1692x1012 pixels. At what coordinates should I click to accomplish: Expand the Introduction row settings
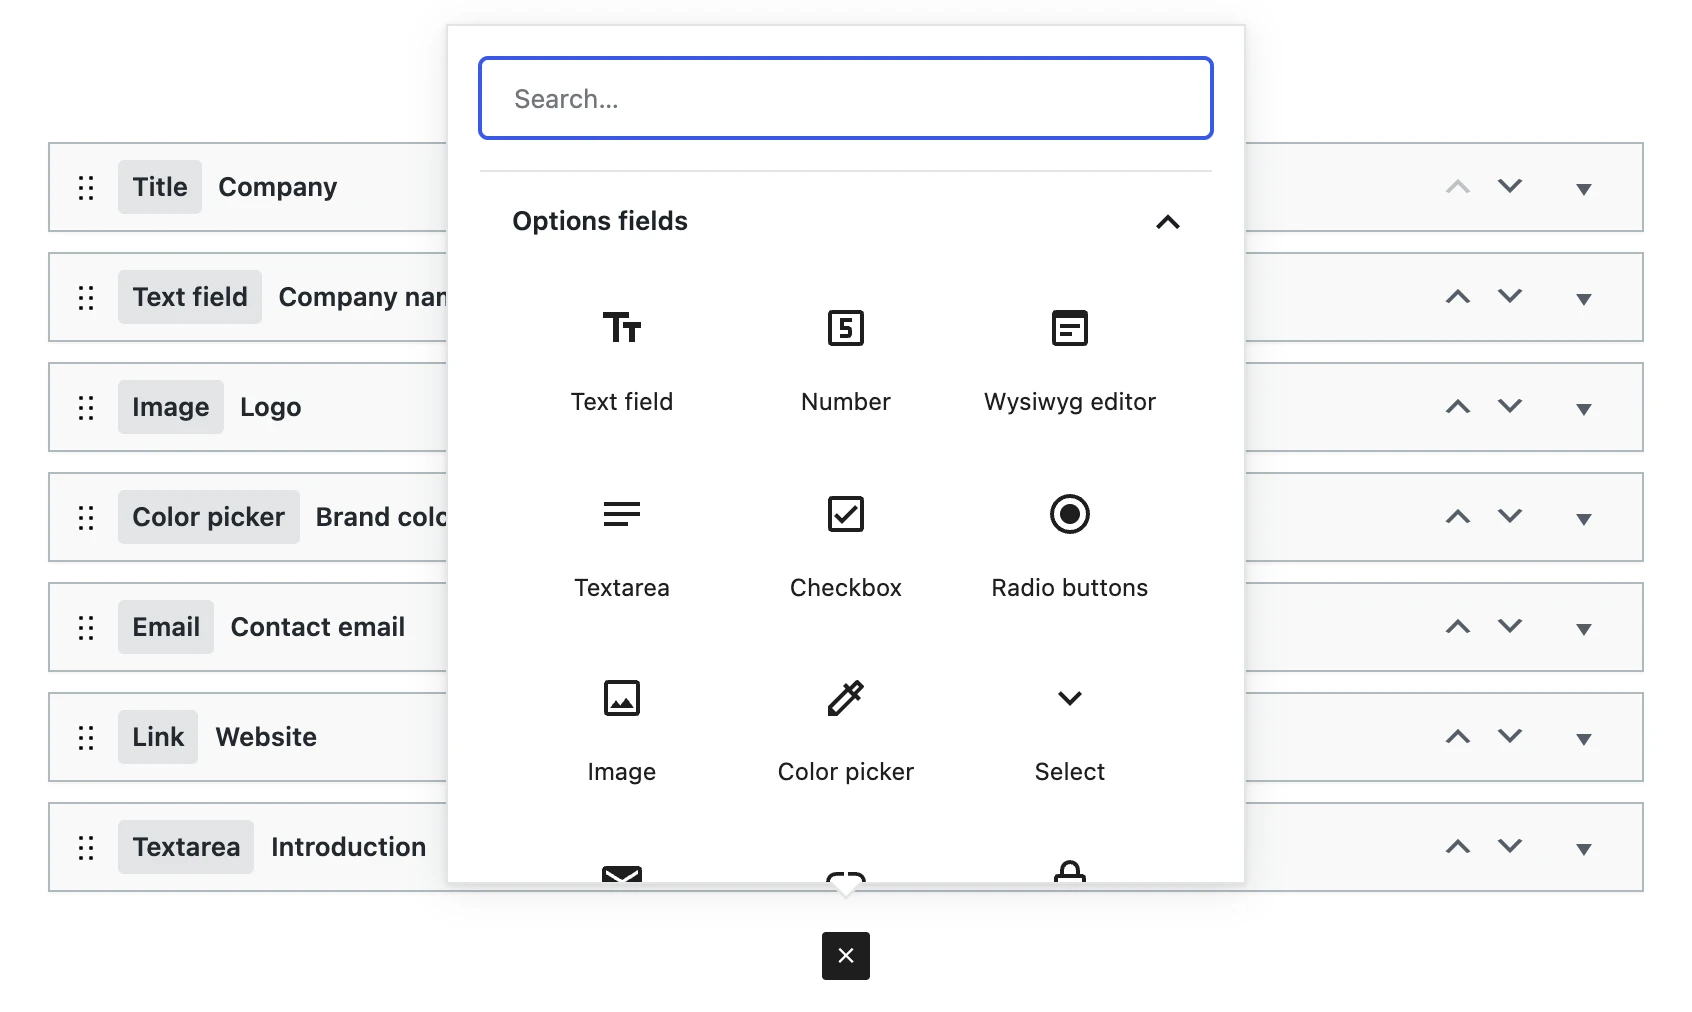tap(1584, 849)
